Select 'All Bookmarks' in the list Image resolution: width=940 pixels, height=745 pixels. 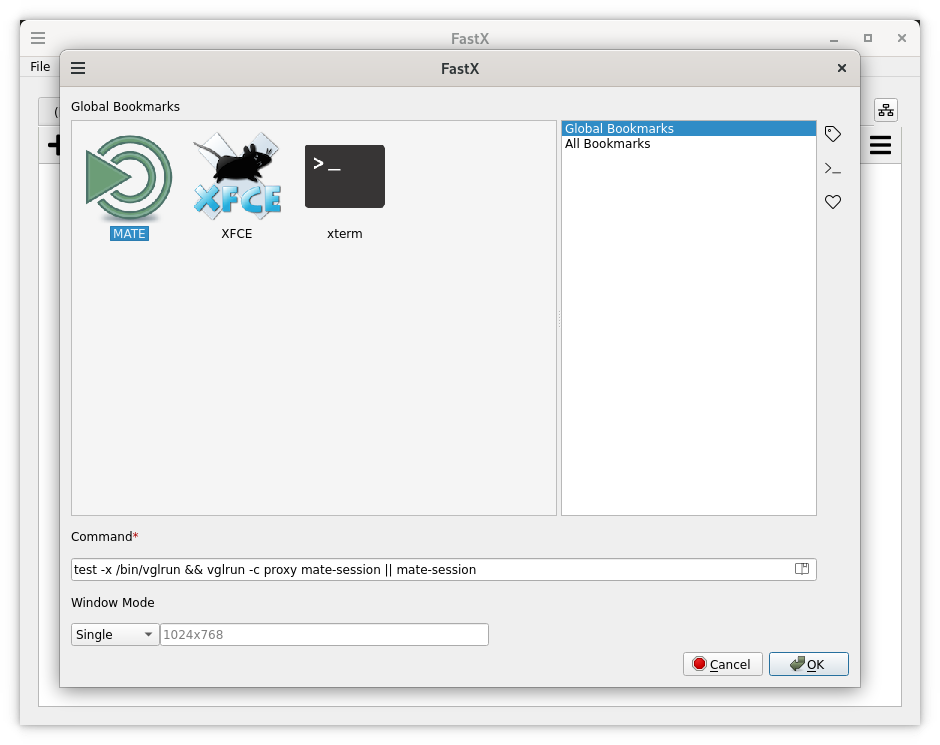(x=608, y=144)
